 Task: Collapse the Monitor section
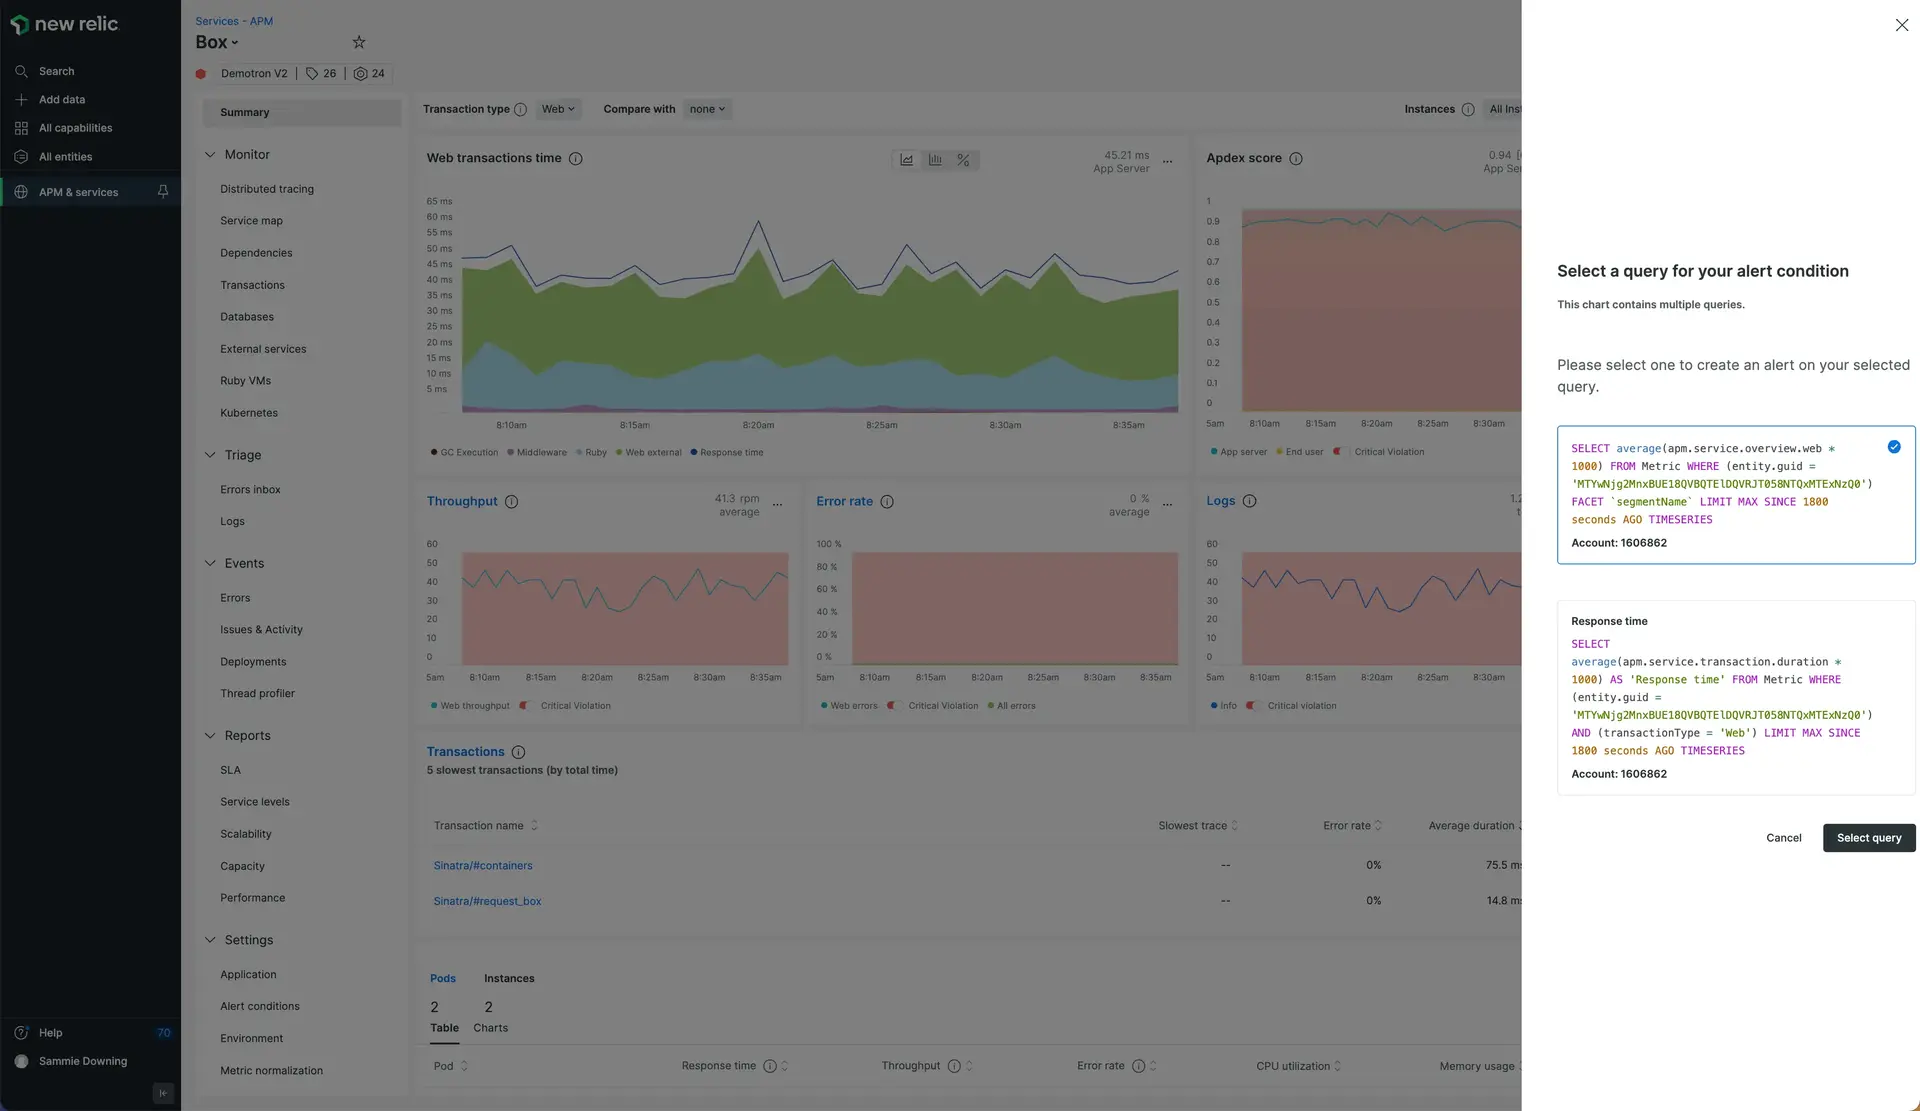click(x=210, y=155)
